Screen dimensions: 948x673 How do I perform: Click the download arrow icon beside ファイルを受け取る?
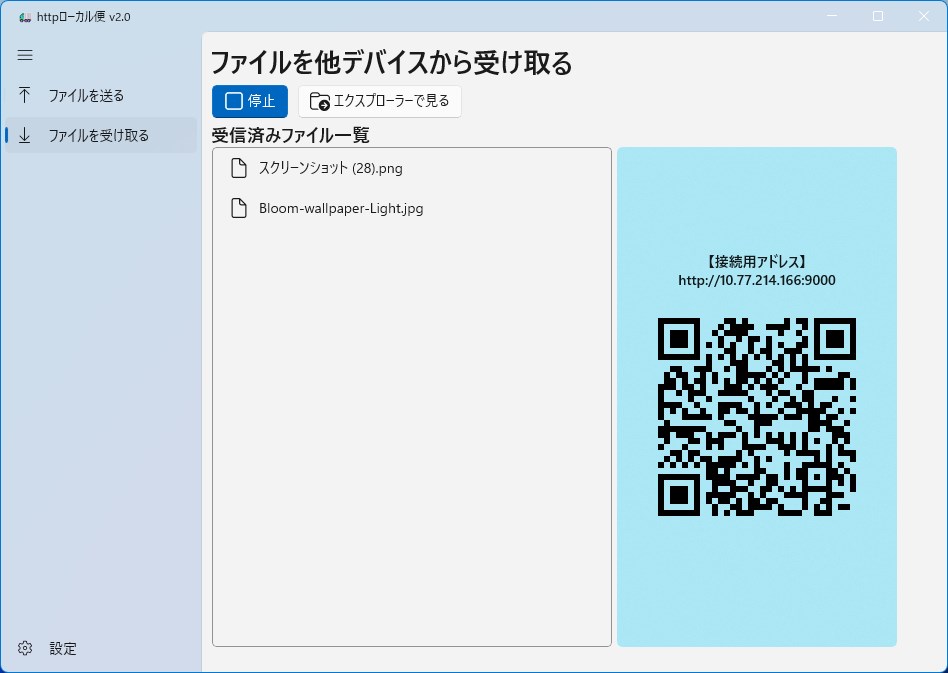coord(24,135)
